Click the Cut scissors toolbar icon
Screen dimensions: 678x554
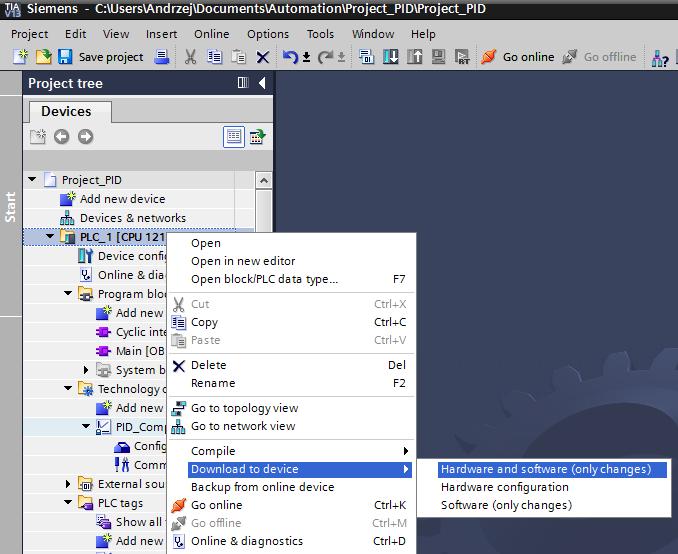point(190,57)
